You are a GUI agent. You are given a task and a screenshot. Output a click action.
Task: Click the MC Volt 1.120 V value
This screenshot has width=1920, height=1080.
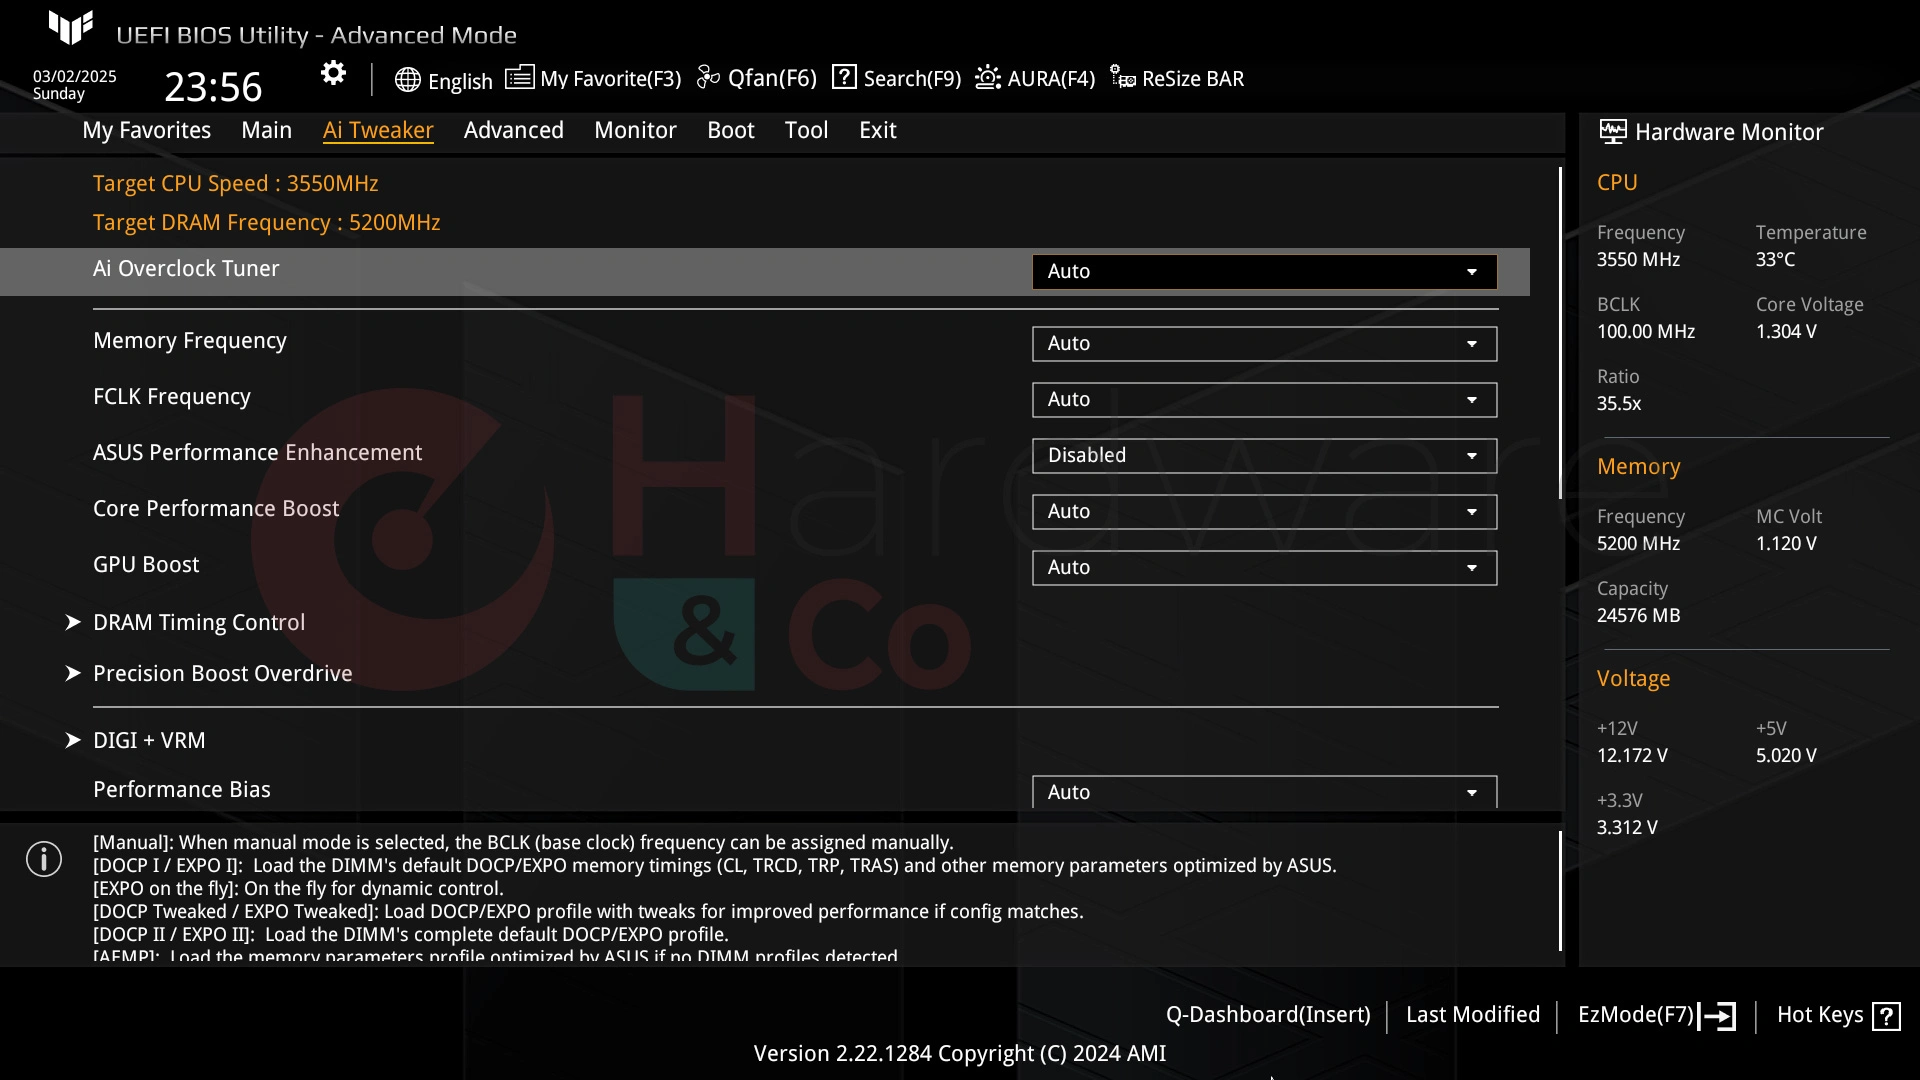coord(1786,544)
